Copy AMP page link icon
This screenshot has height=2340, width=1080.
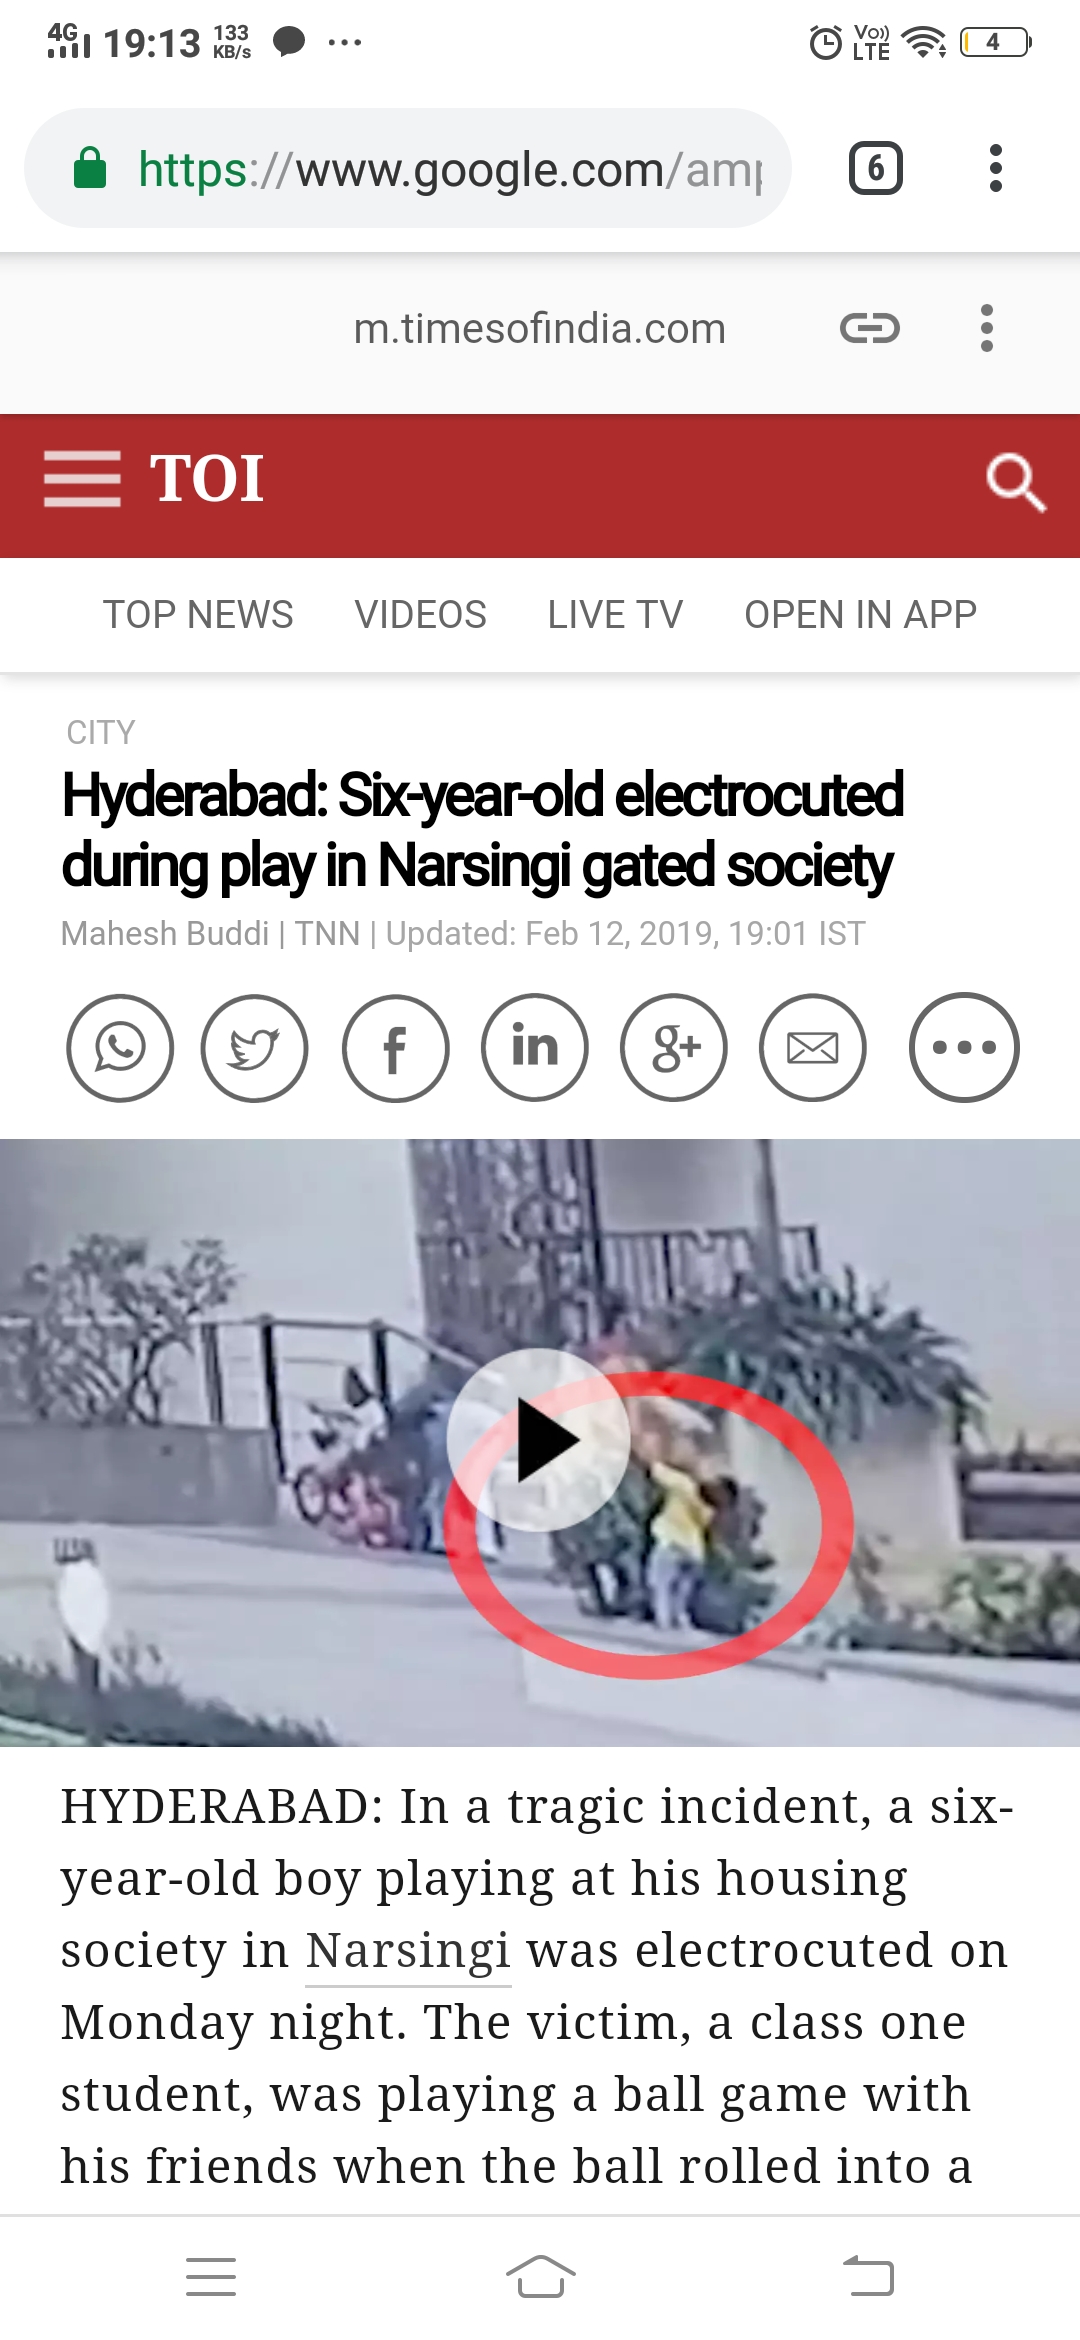[x=870, y=328]
